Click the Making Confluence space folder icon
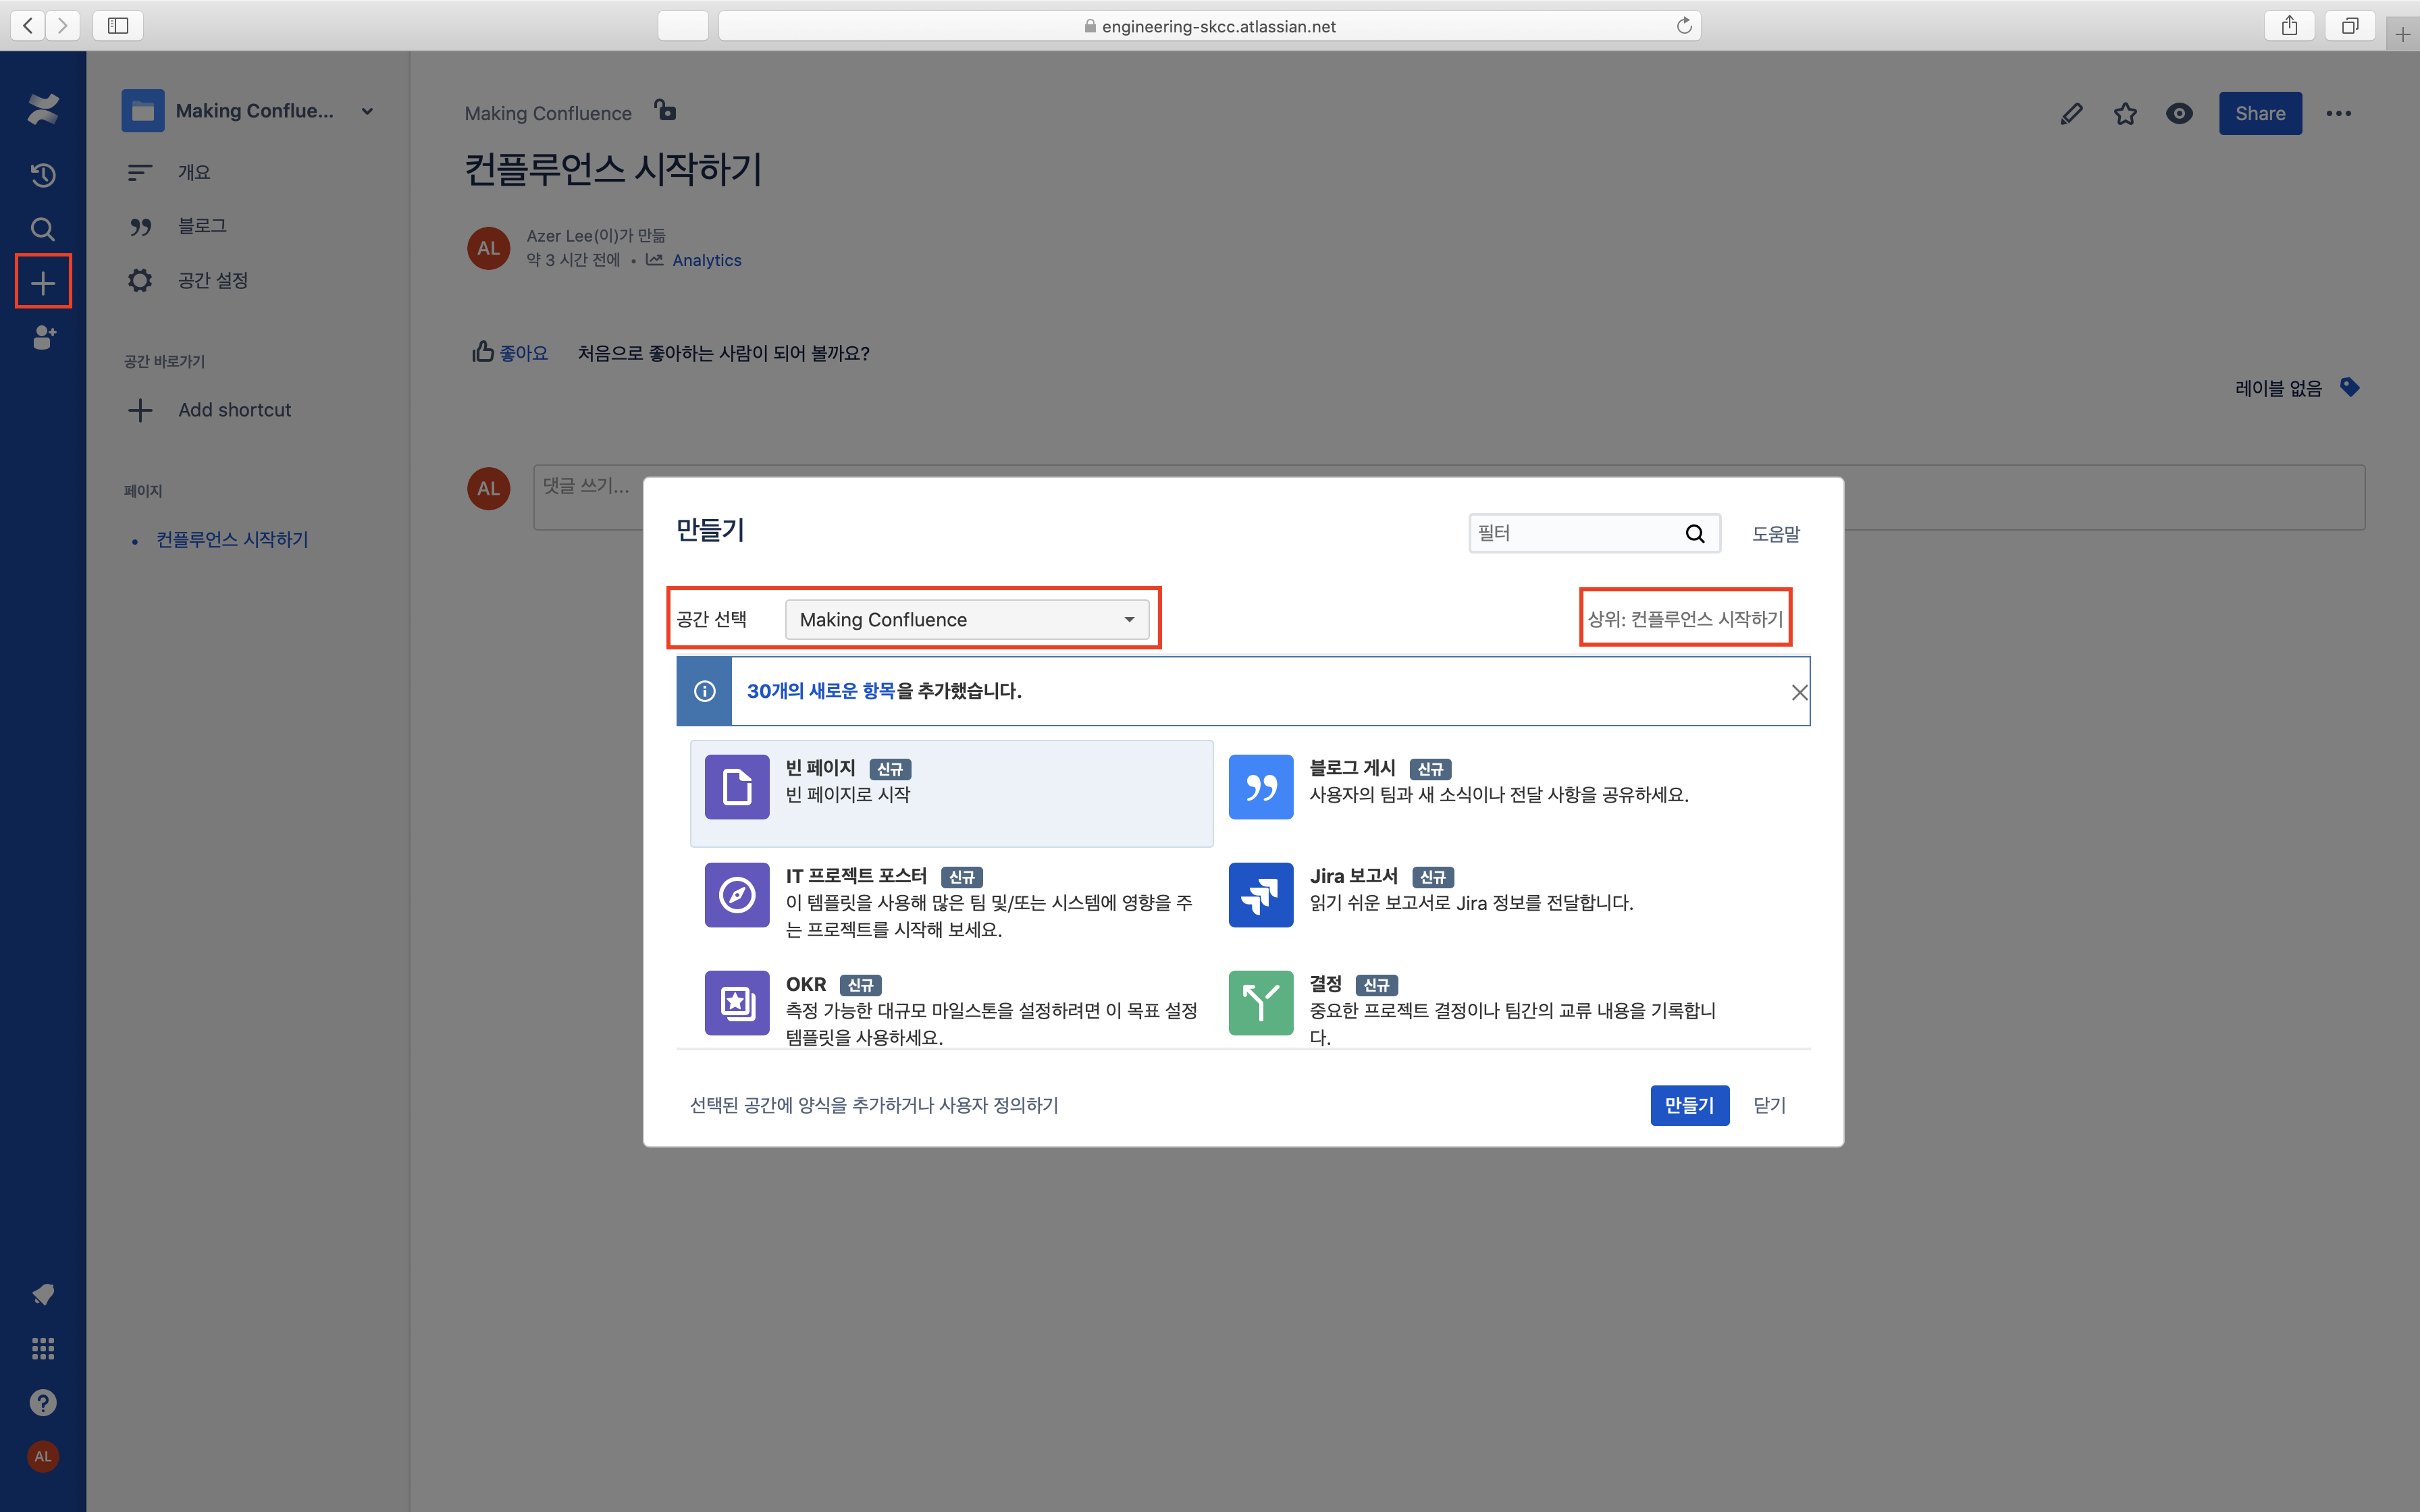 click(x=143, y=111)
